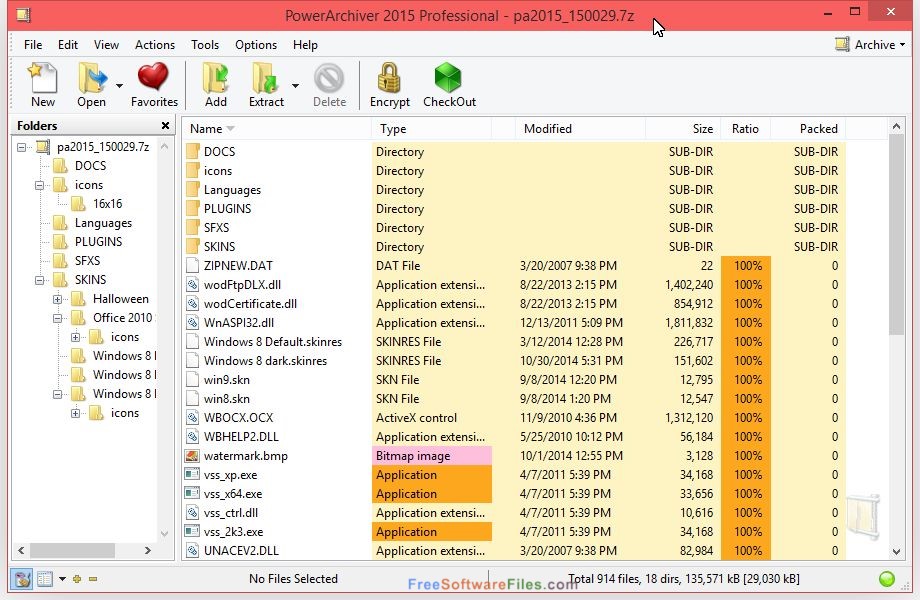Select the vss_x64.exe file row

pos(514,493)
